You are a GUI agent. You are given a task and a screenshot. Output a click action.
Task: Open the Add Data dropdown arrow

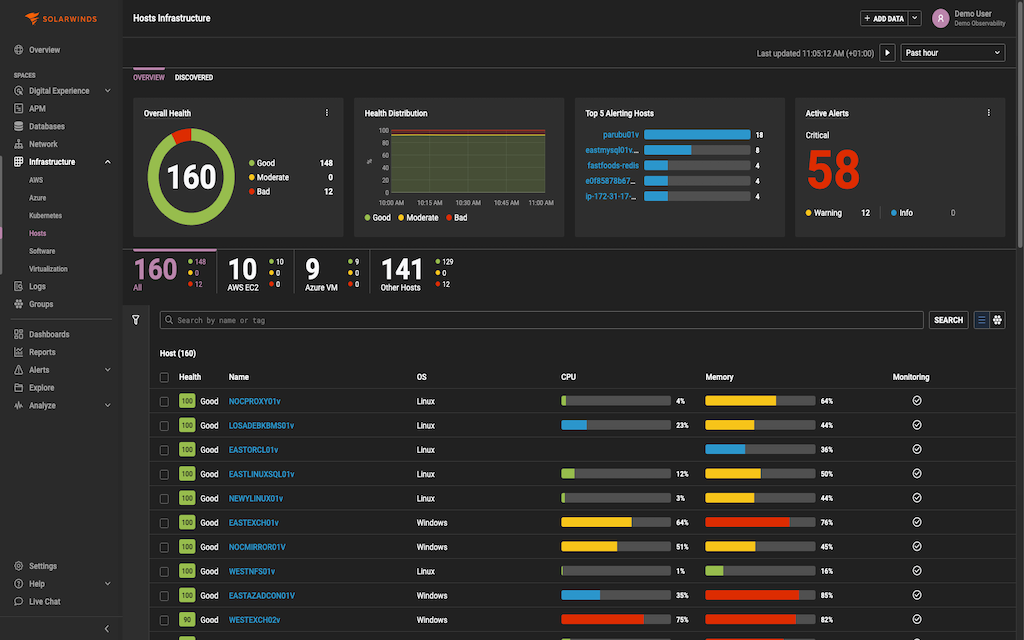coord(915,18)
